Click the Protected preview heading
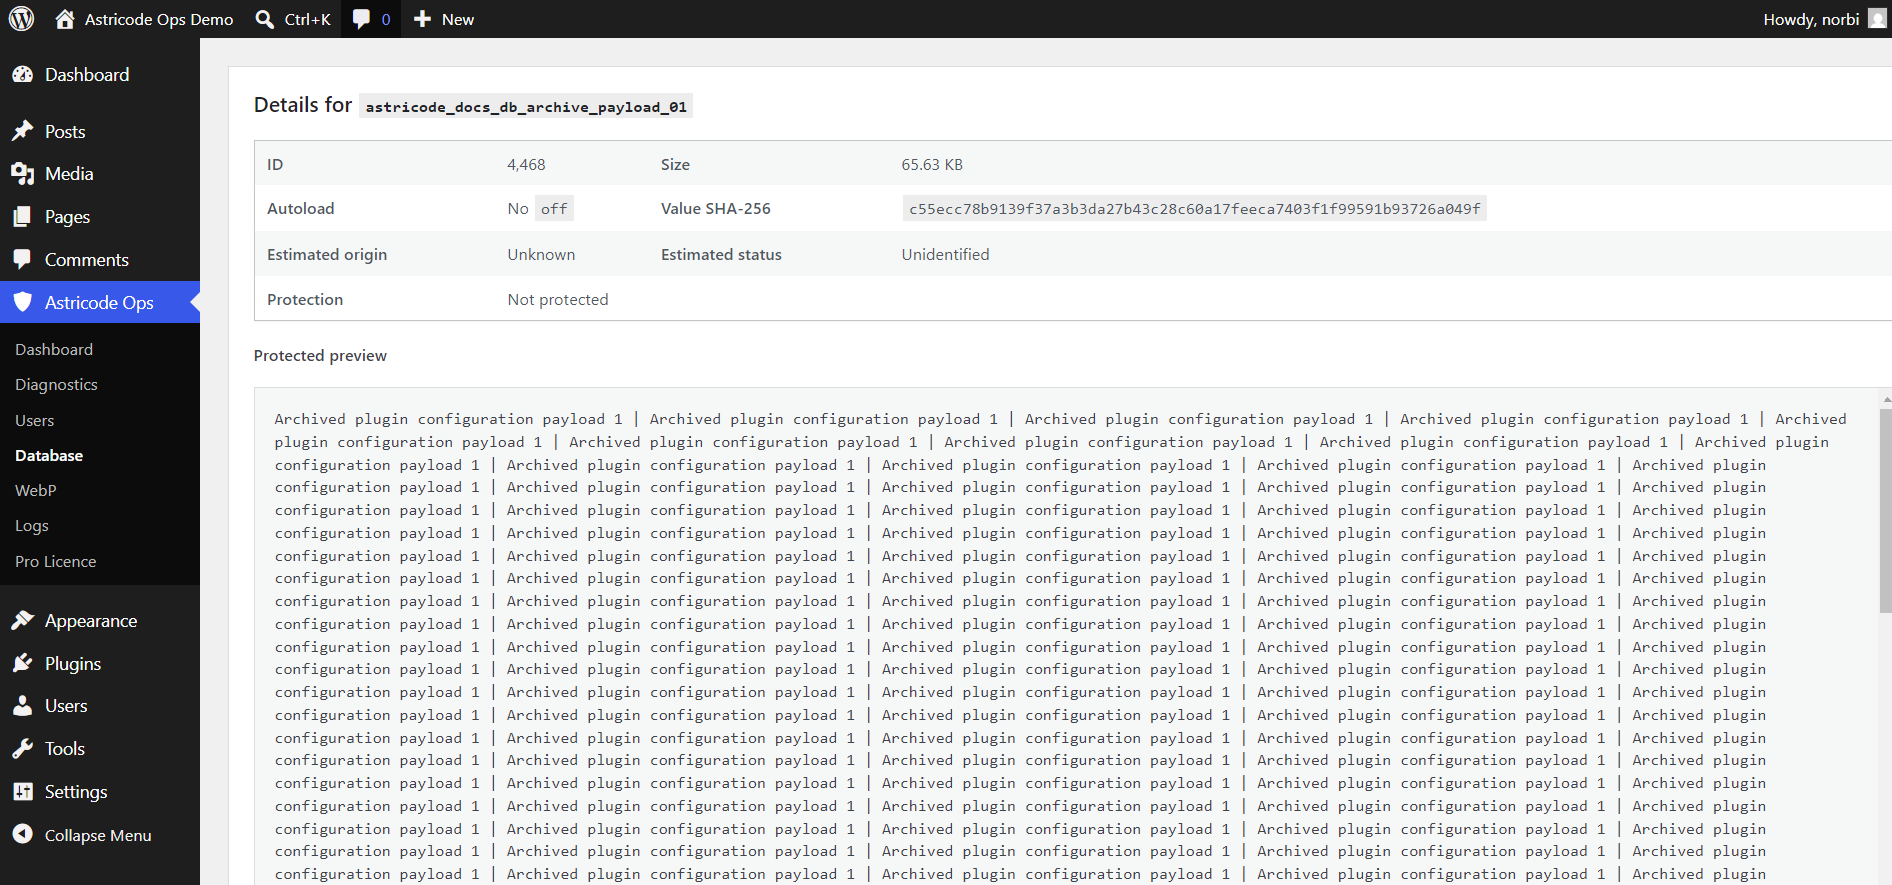 pos(320,356)
